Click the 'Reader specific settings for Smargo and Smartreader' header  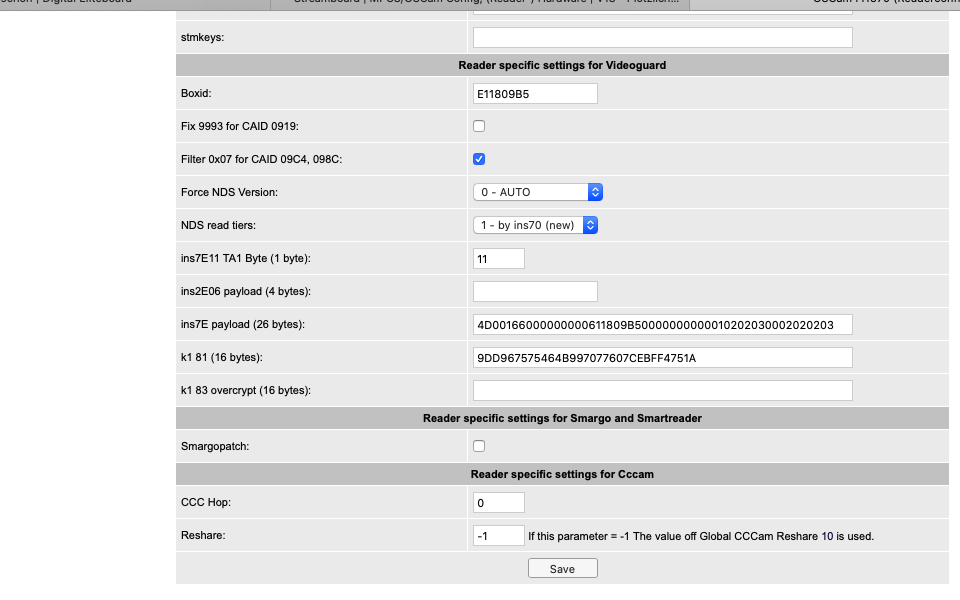562,419
